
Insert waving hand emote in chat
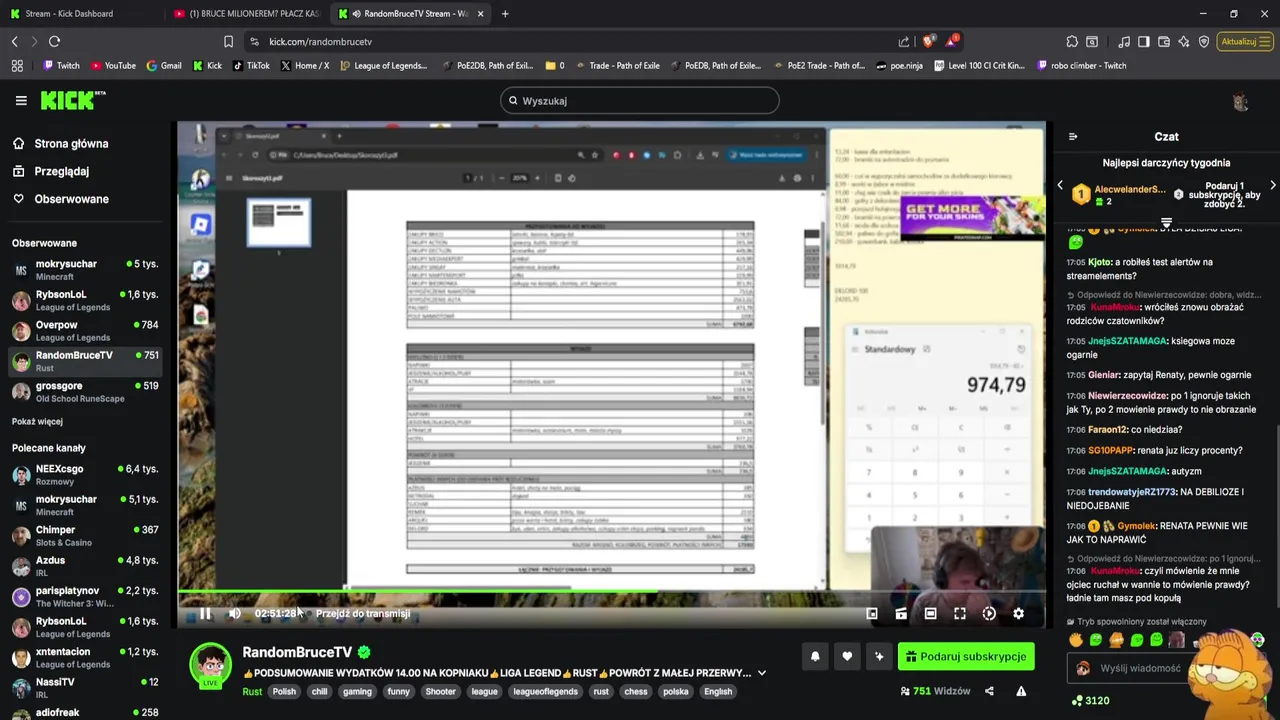[x=1076, y=640]
